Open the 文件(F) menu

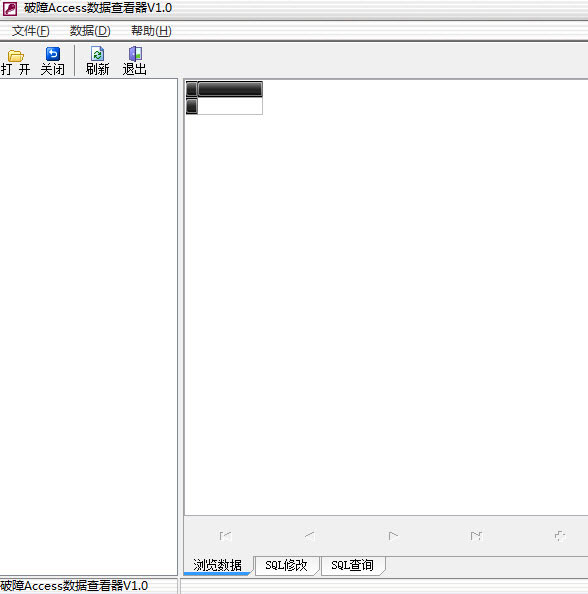(31, 31)
